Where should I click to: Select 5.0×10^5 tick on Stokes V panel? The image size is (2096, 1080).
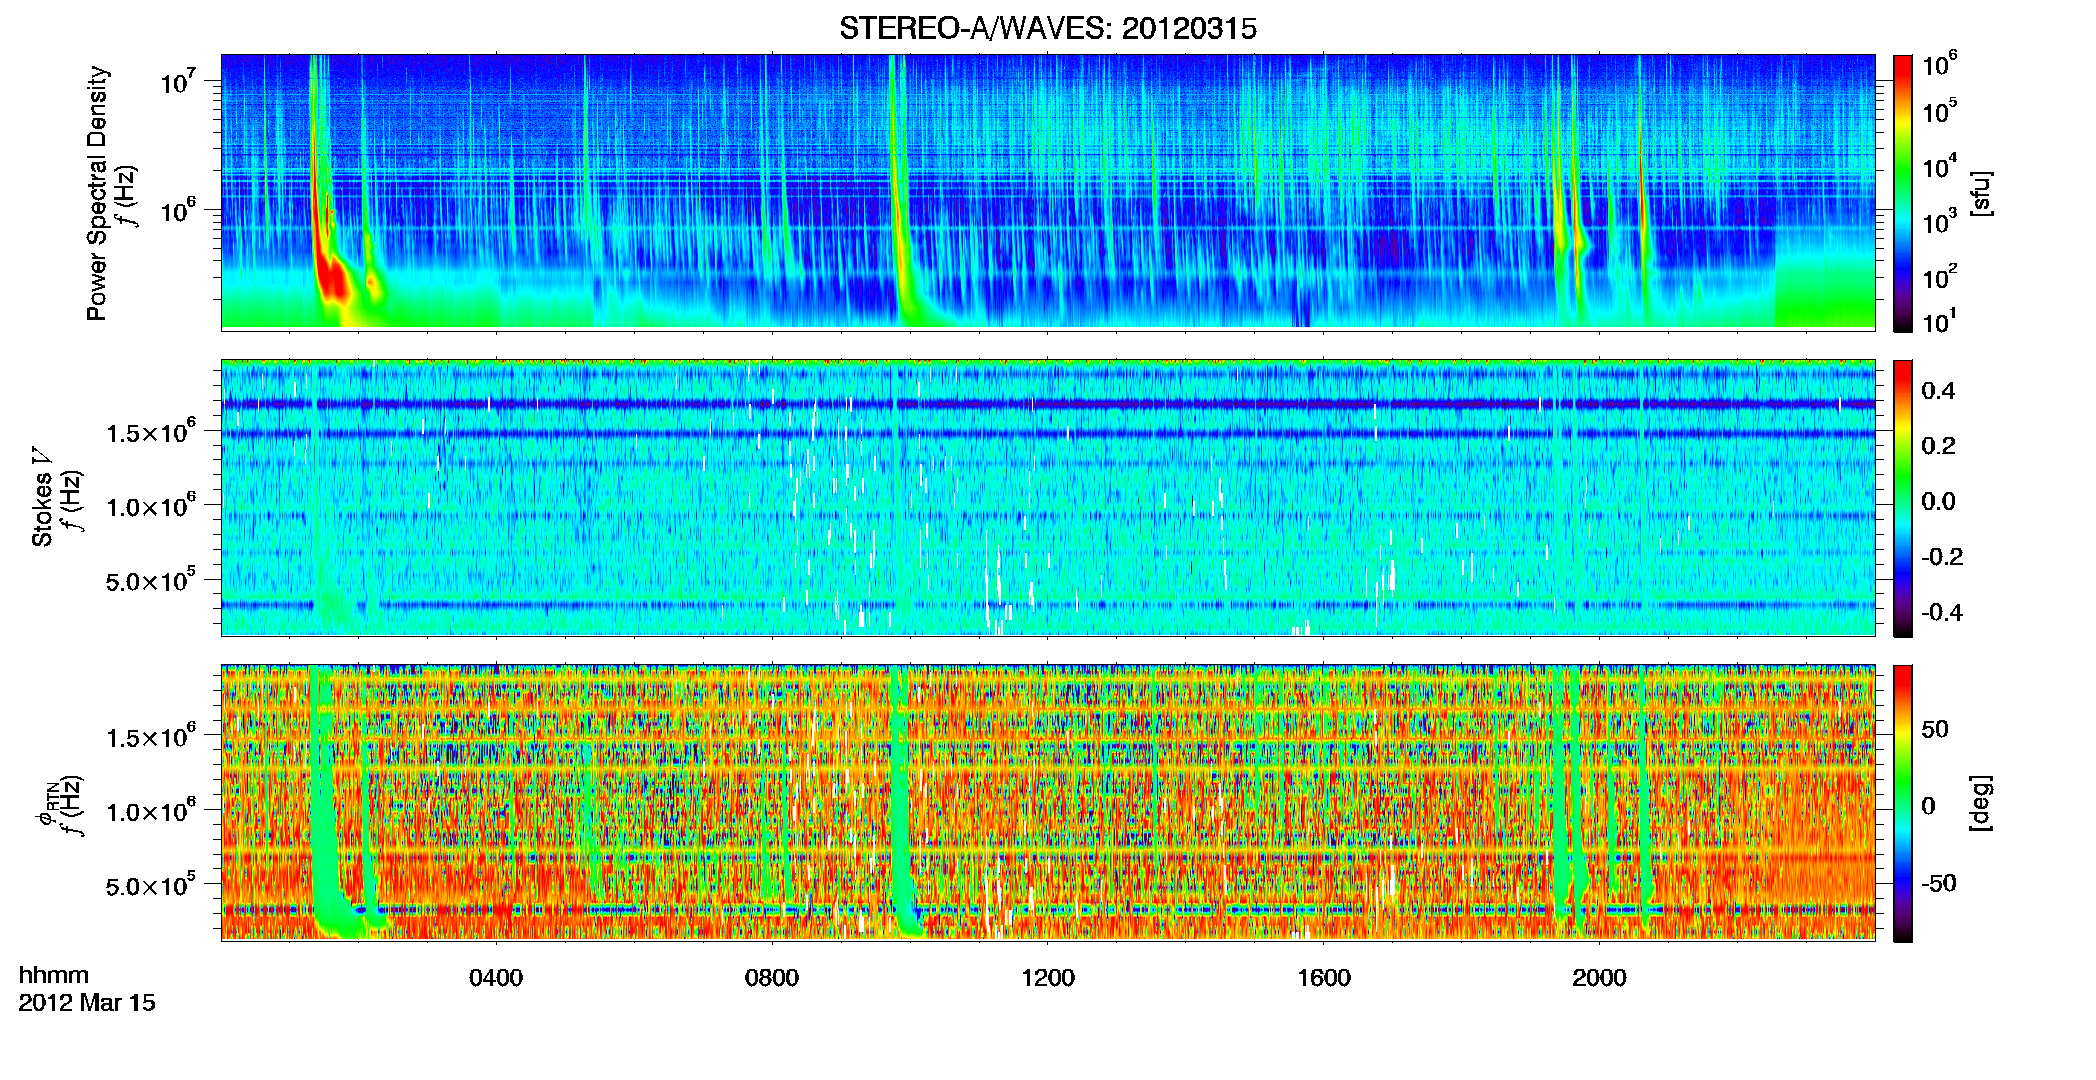tap(151, 581)
